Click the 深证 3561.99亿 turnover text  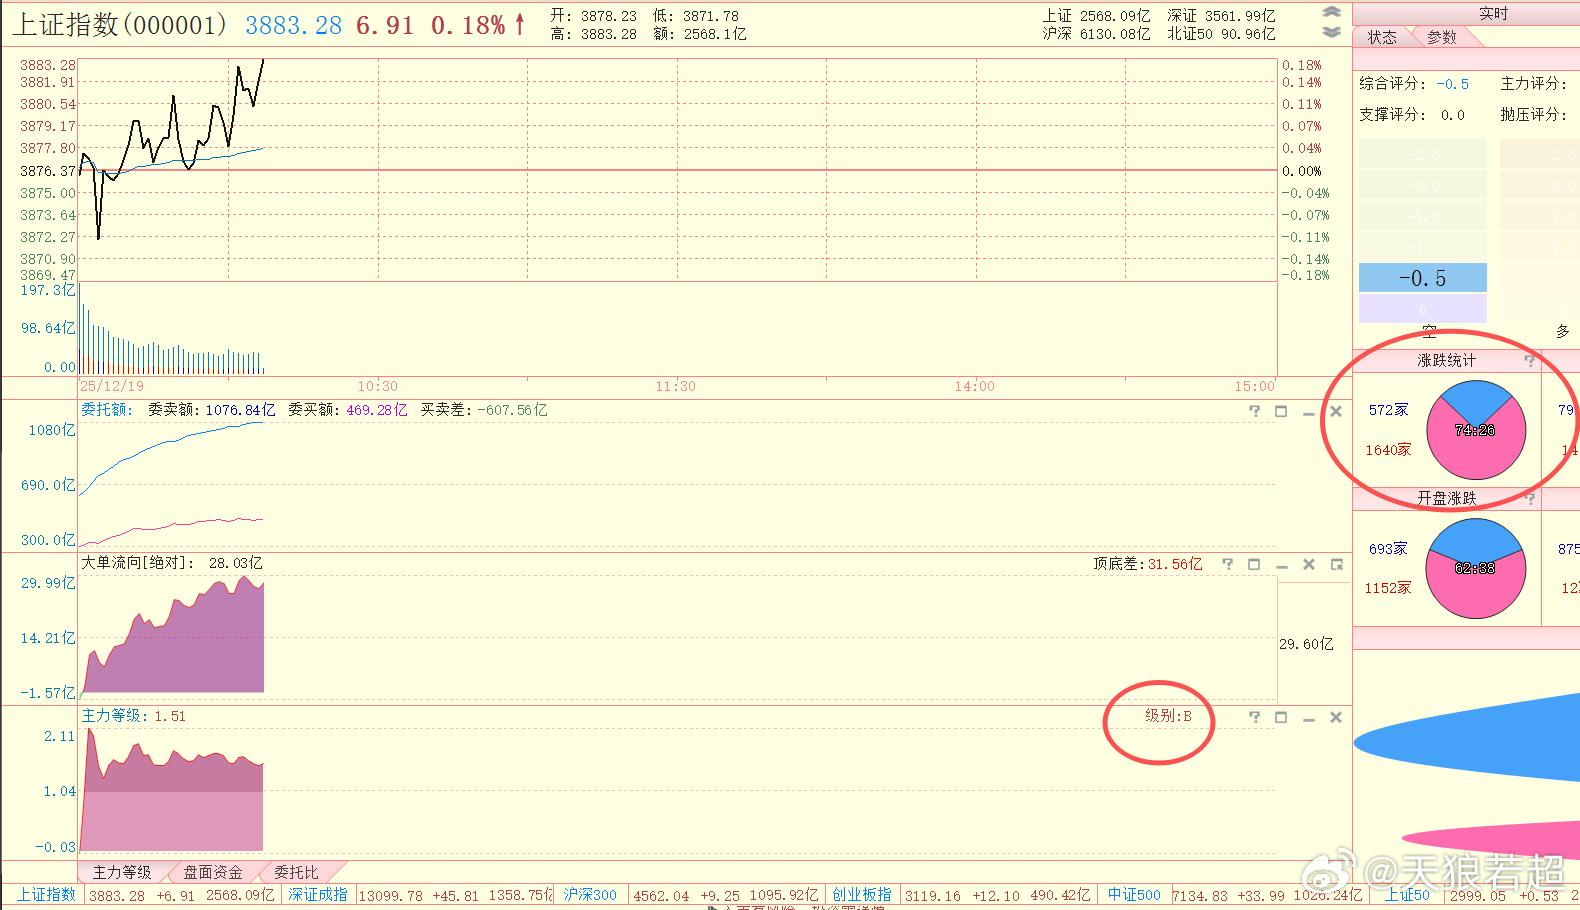pos(1221,16)
